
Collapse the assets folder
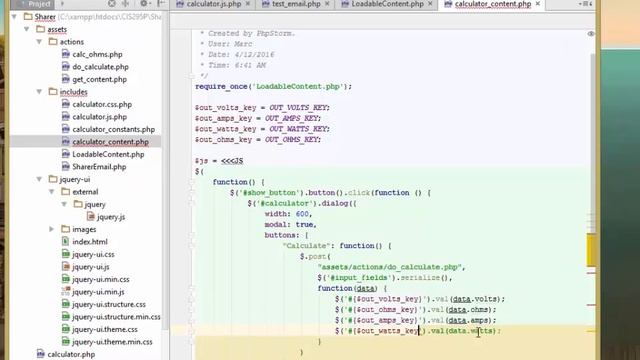[x=27, y=29]
